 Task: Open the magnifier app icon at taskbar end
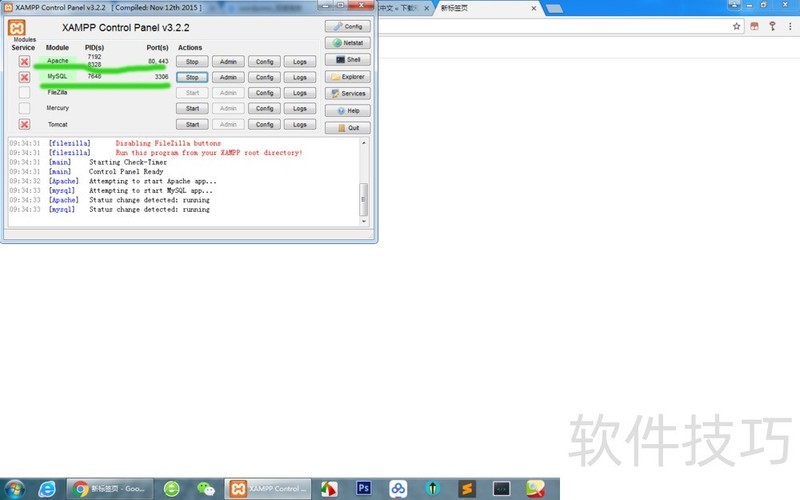tap(535, 489)
